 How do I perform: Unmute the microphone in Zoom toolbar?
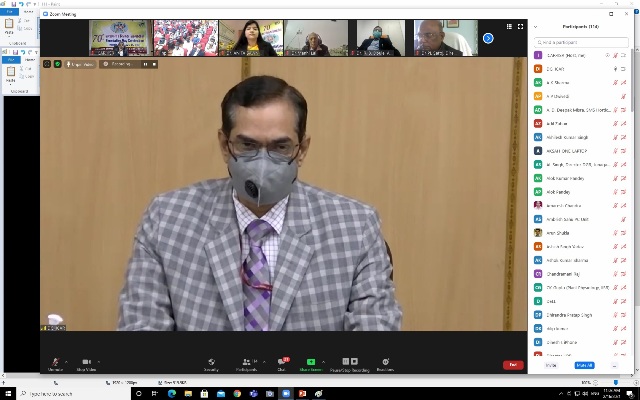[x=55, y=362]
